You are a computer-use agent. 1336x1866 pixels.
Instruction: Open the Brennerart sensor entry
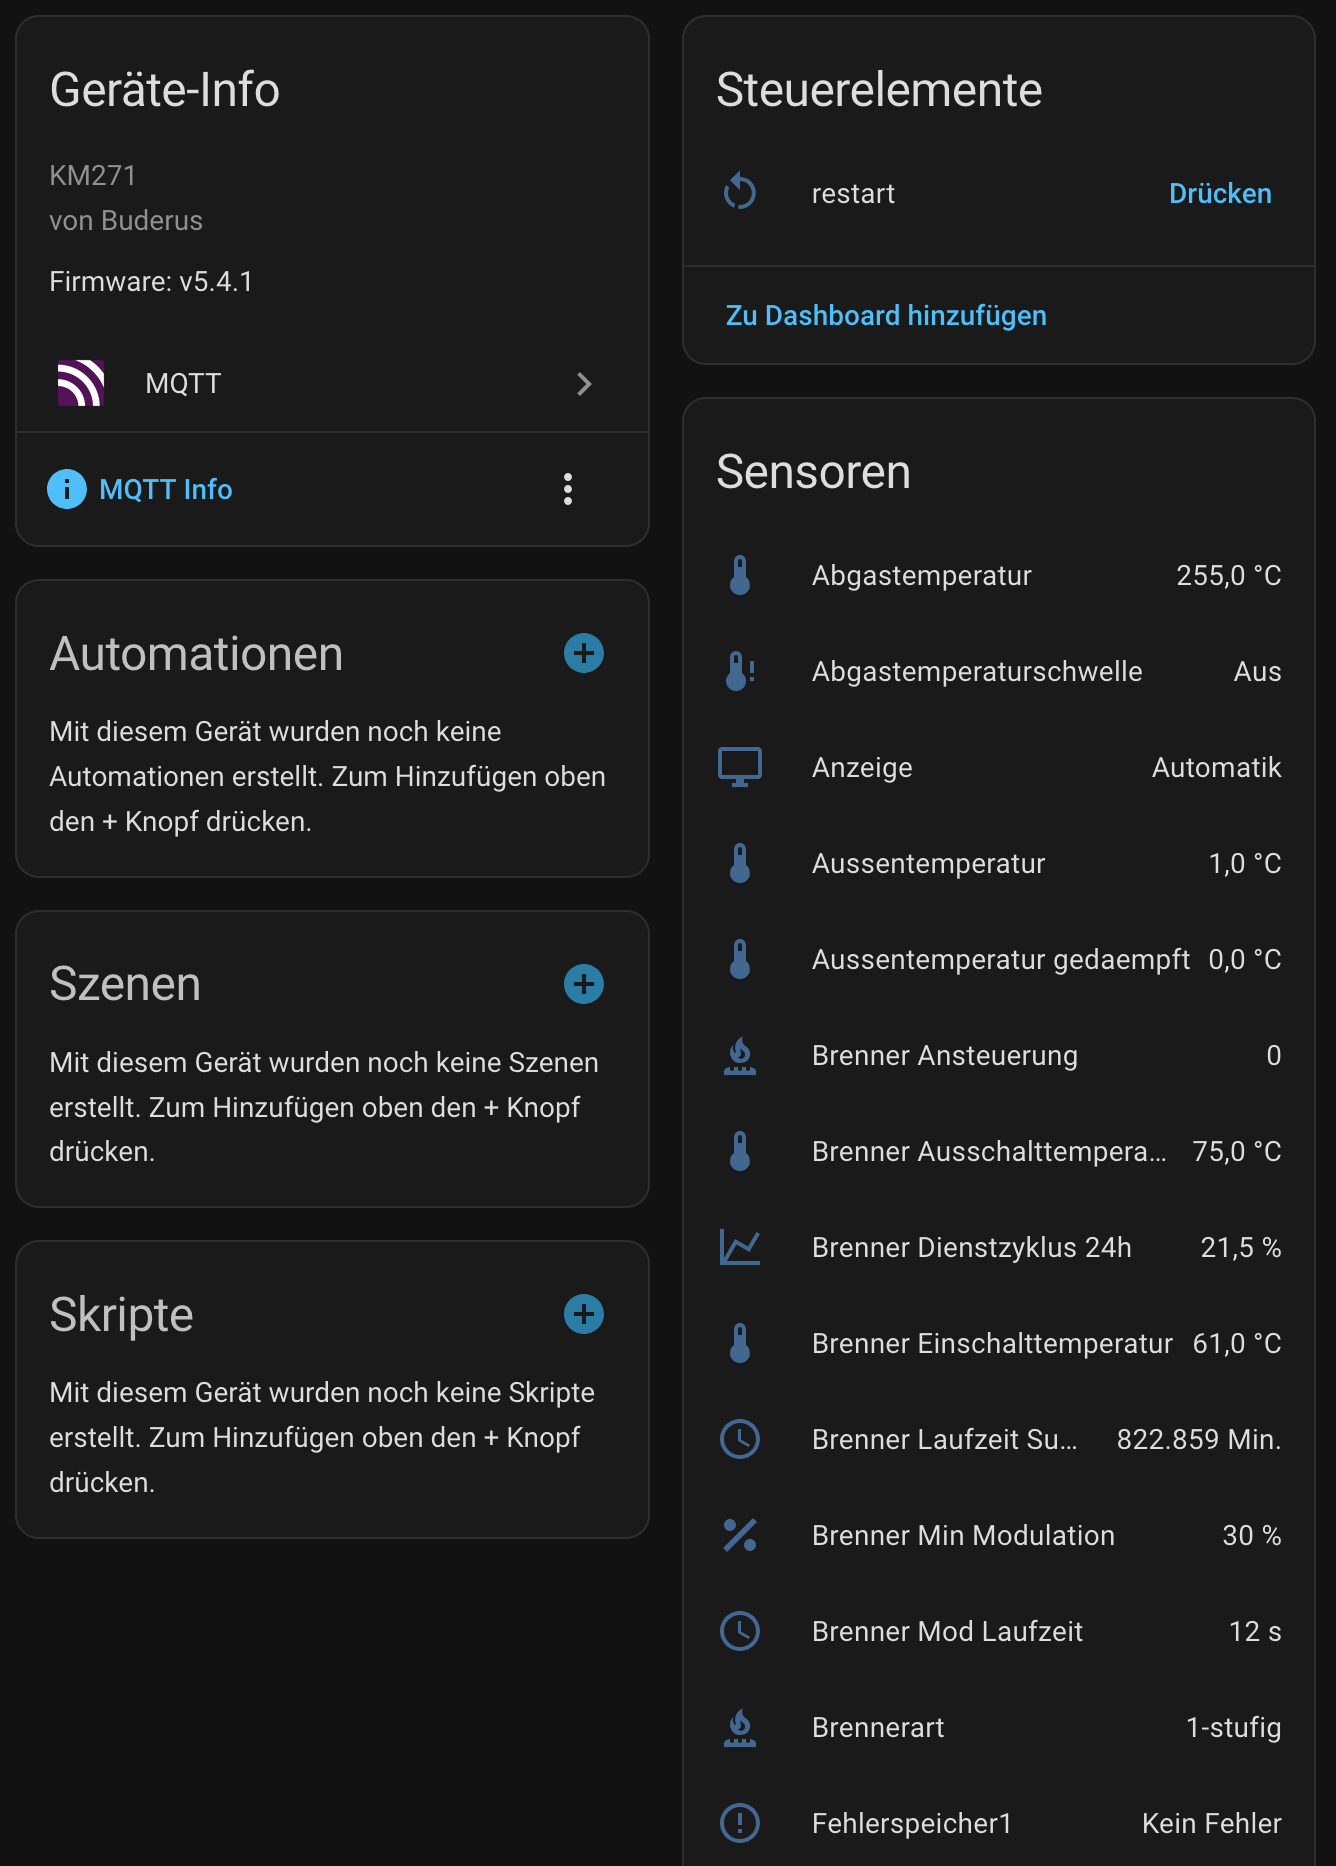pyautogui.click(x=998, y=1727)
